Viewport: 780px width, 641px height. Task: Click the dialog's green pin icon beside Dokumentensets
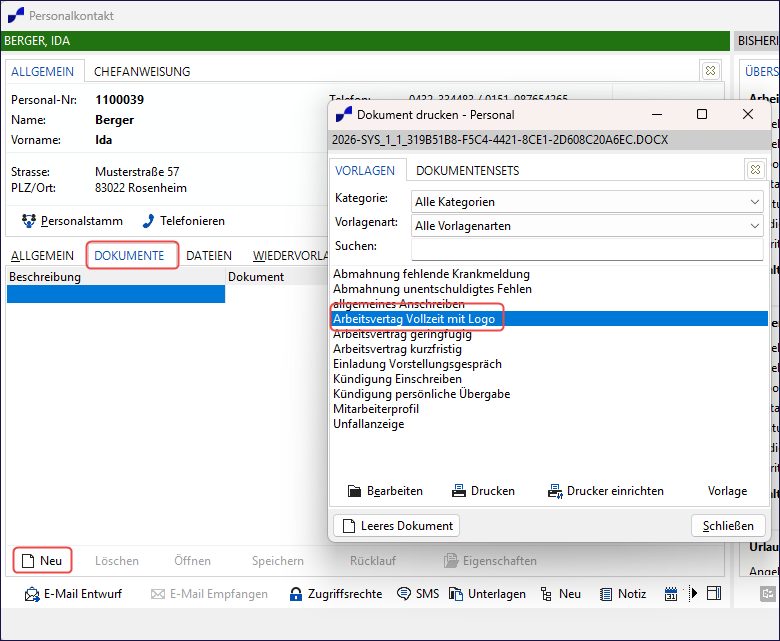pos(756,170)
